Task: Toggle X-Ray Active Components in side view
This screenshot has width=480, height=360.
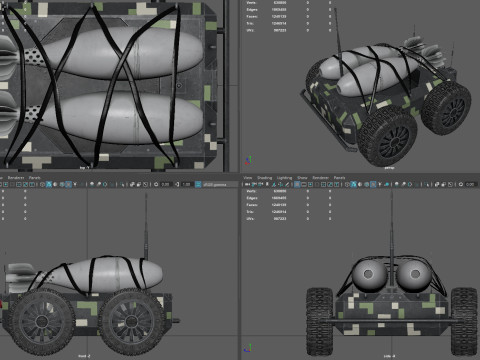Action: pyautogui.click(x=444, y=184)
